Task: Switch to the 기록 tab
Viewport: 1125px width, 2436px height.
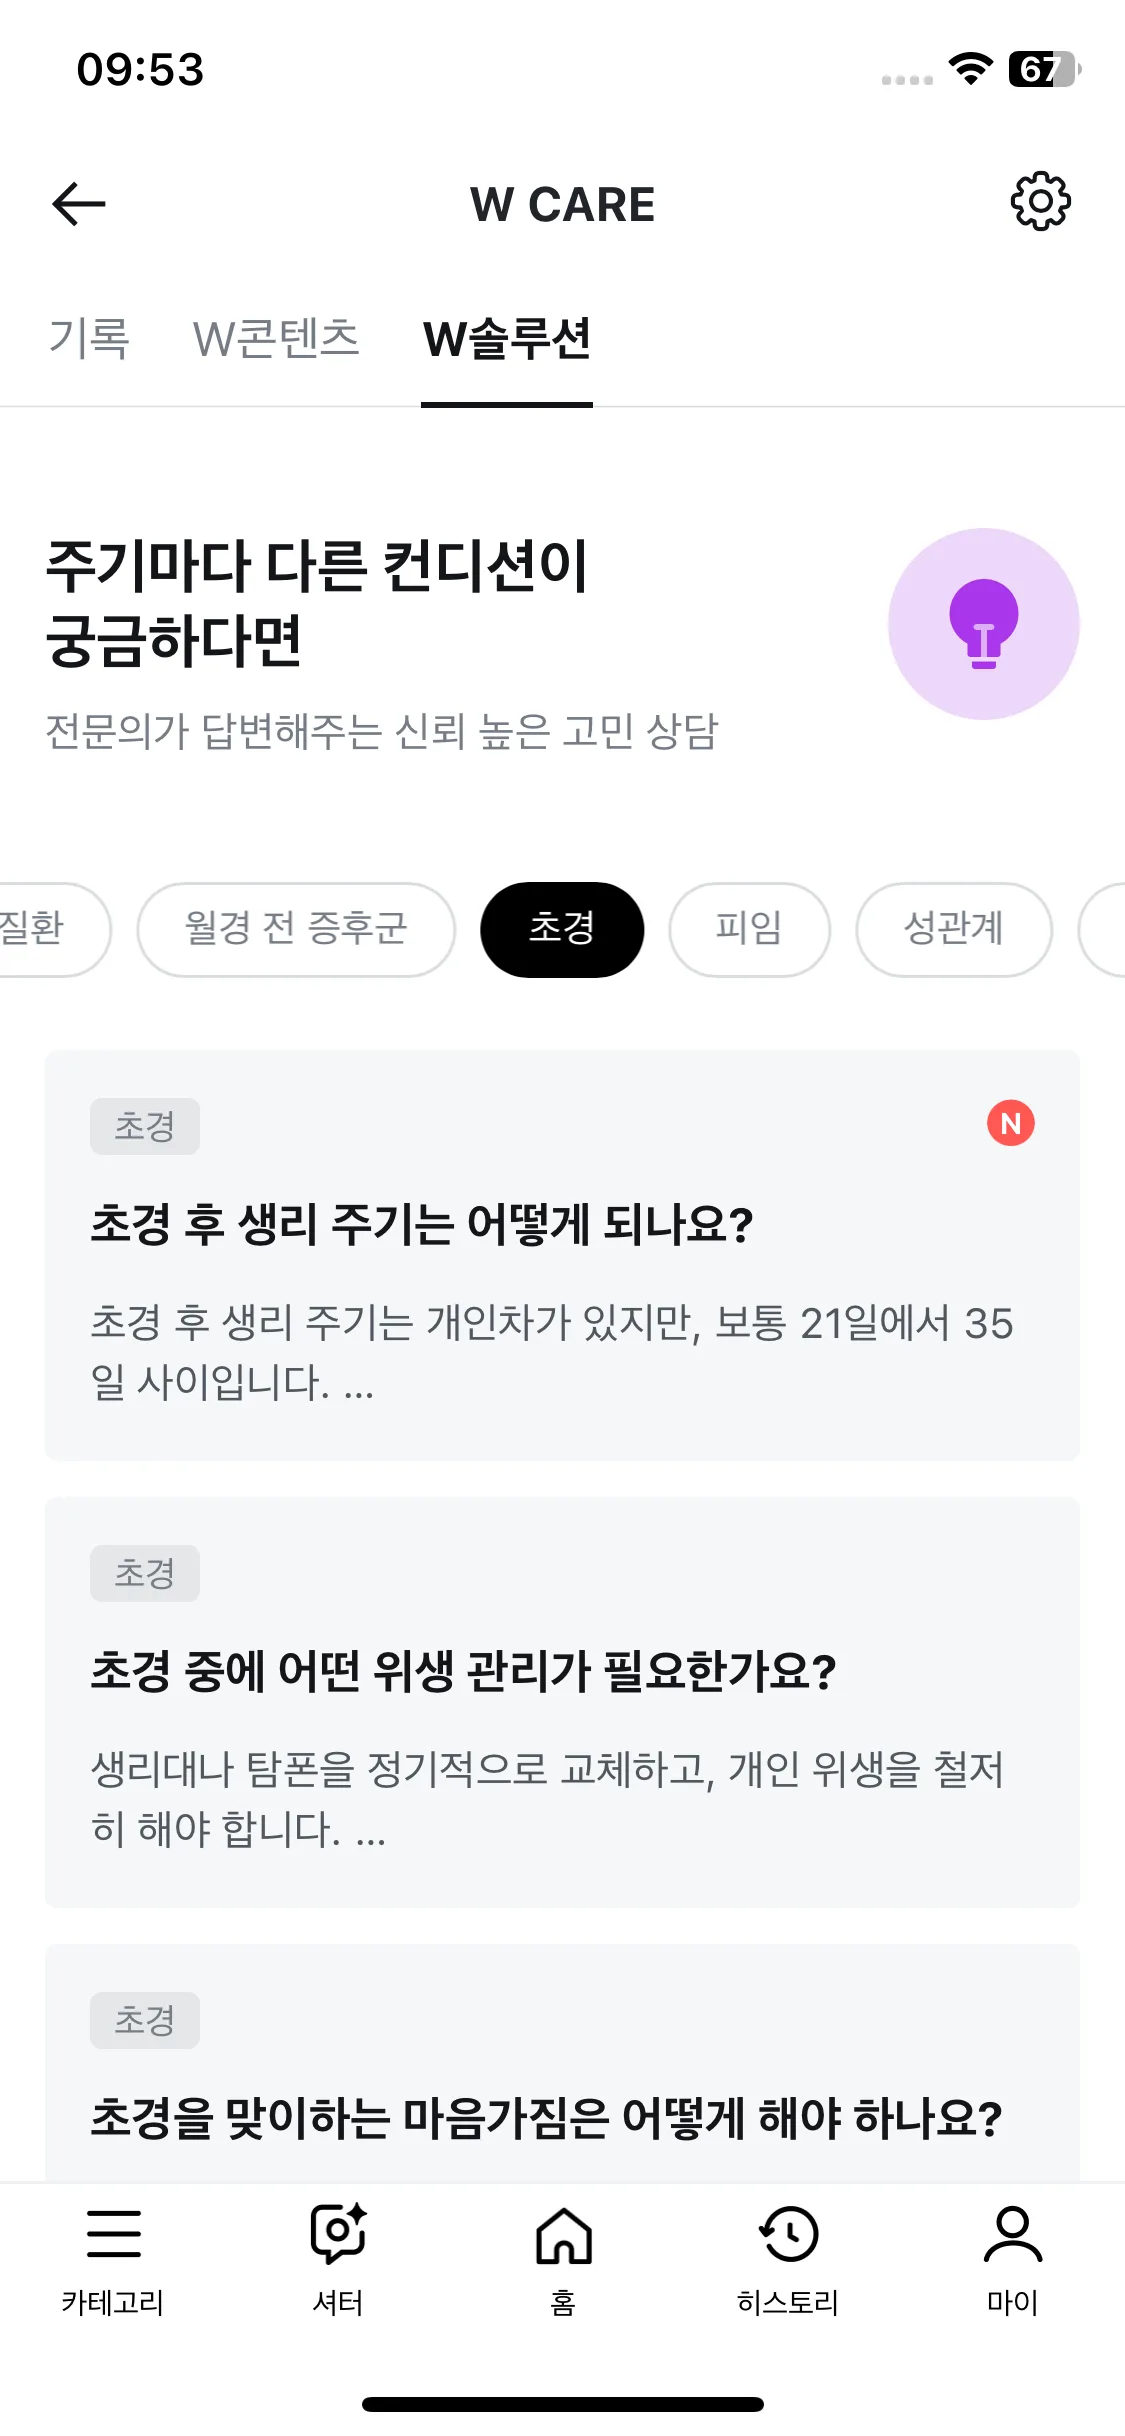Action: tap(89, 338)
